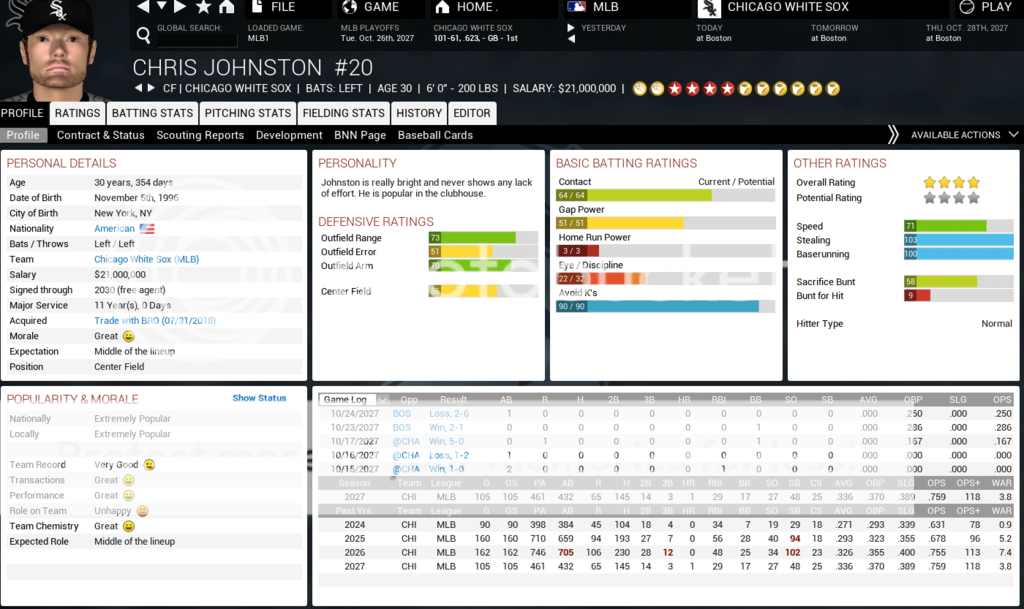
Task: Click the home icon beside the star
Action: (x=227, y=7)
